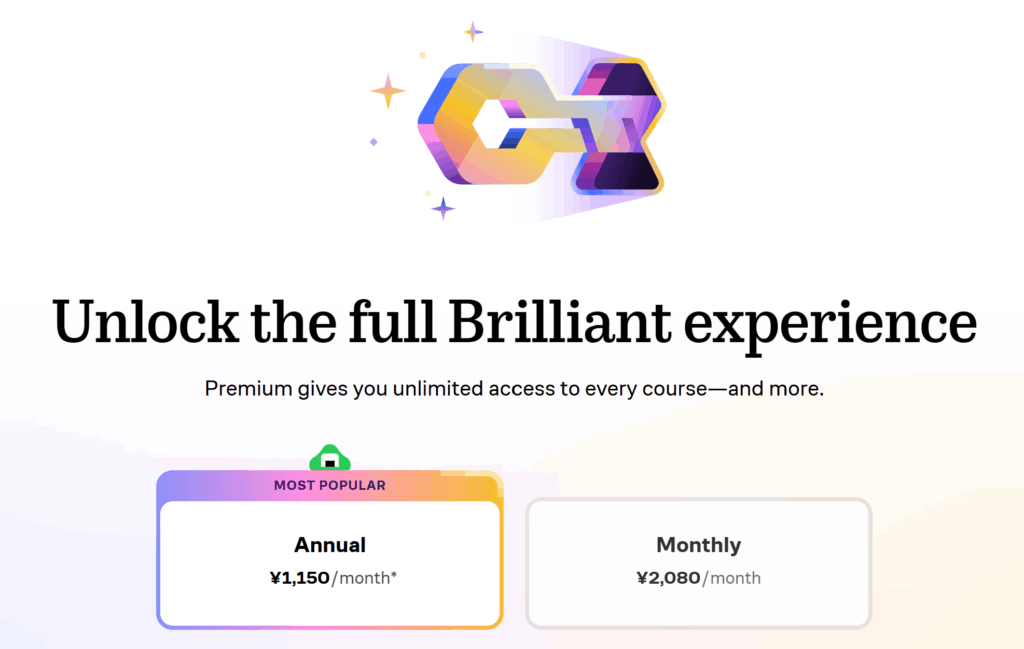
Task: Click the asterisk after annual month price
Action: (x=394, y=575)
